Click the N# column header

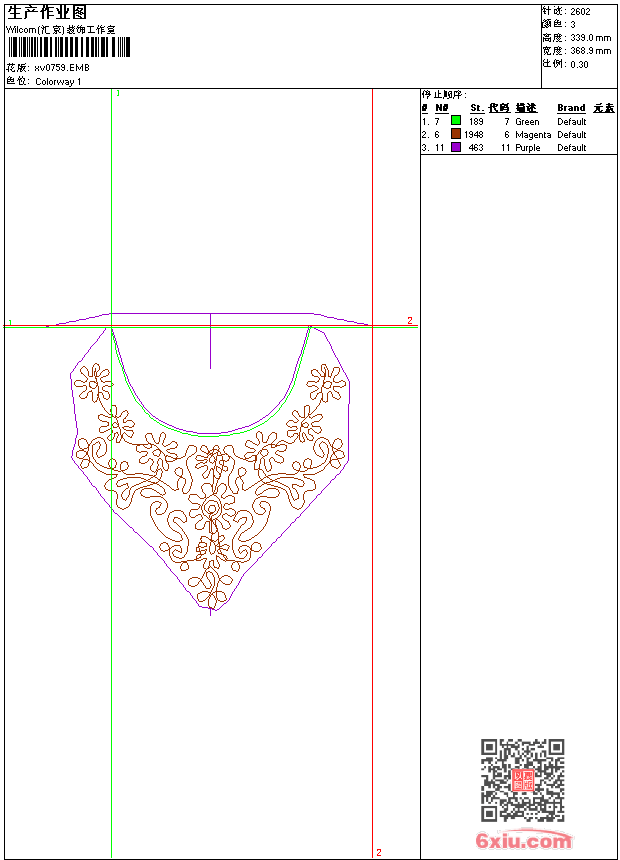(442, 108)
